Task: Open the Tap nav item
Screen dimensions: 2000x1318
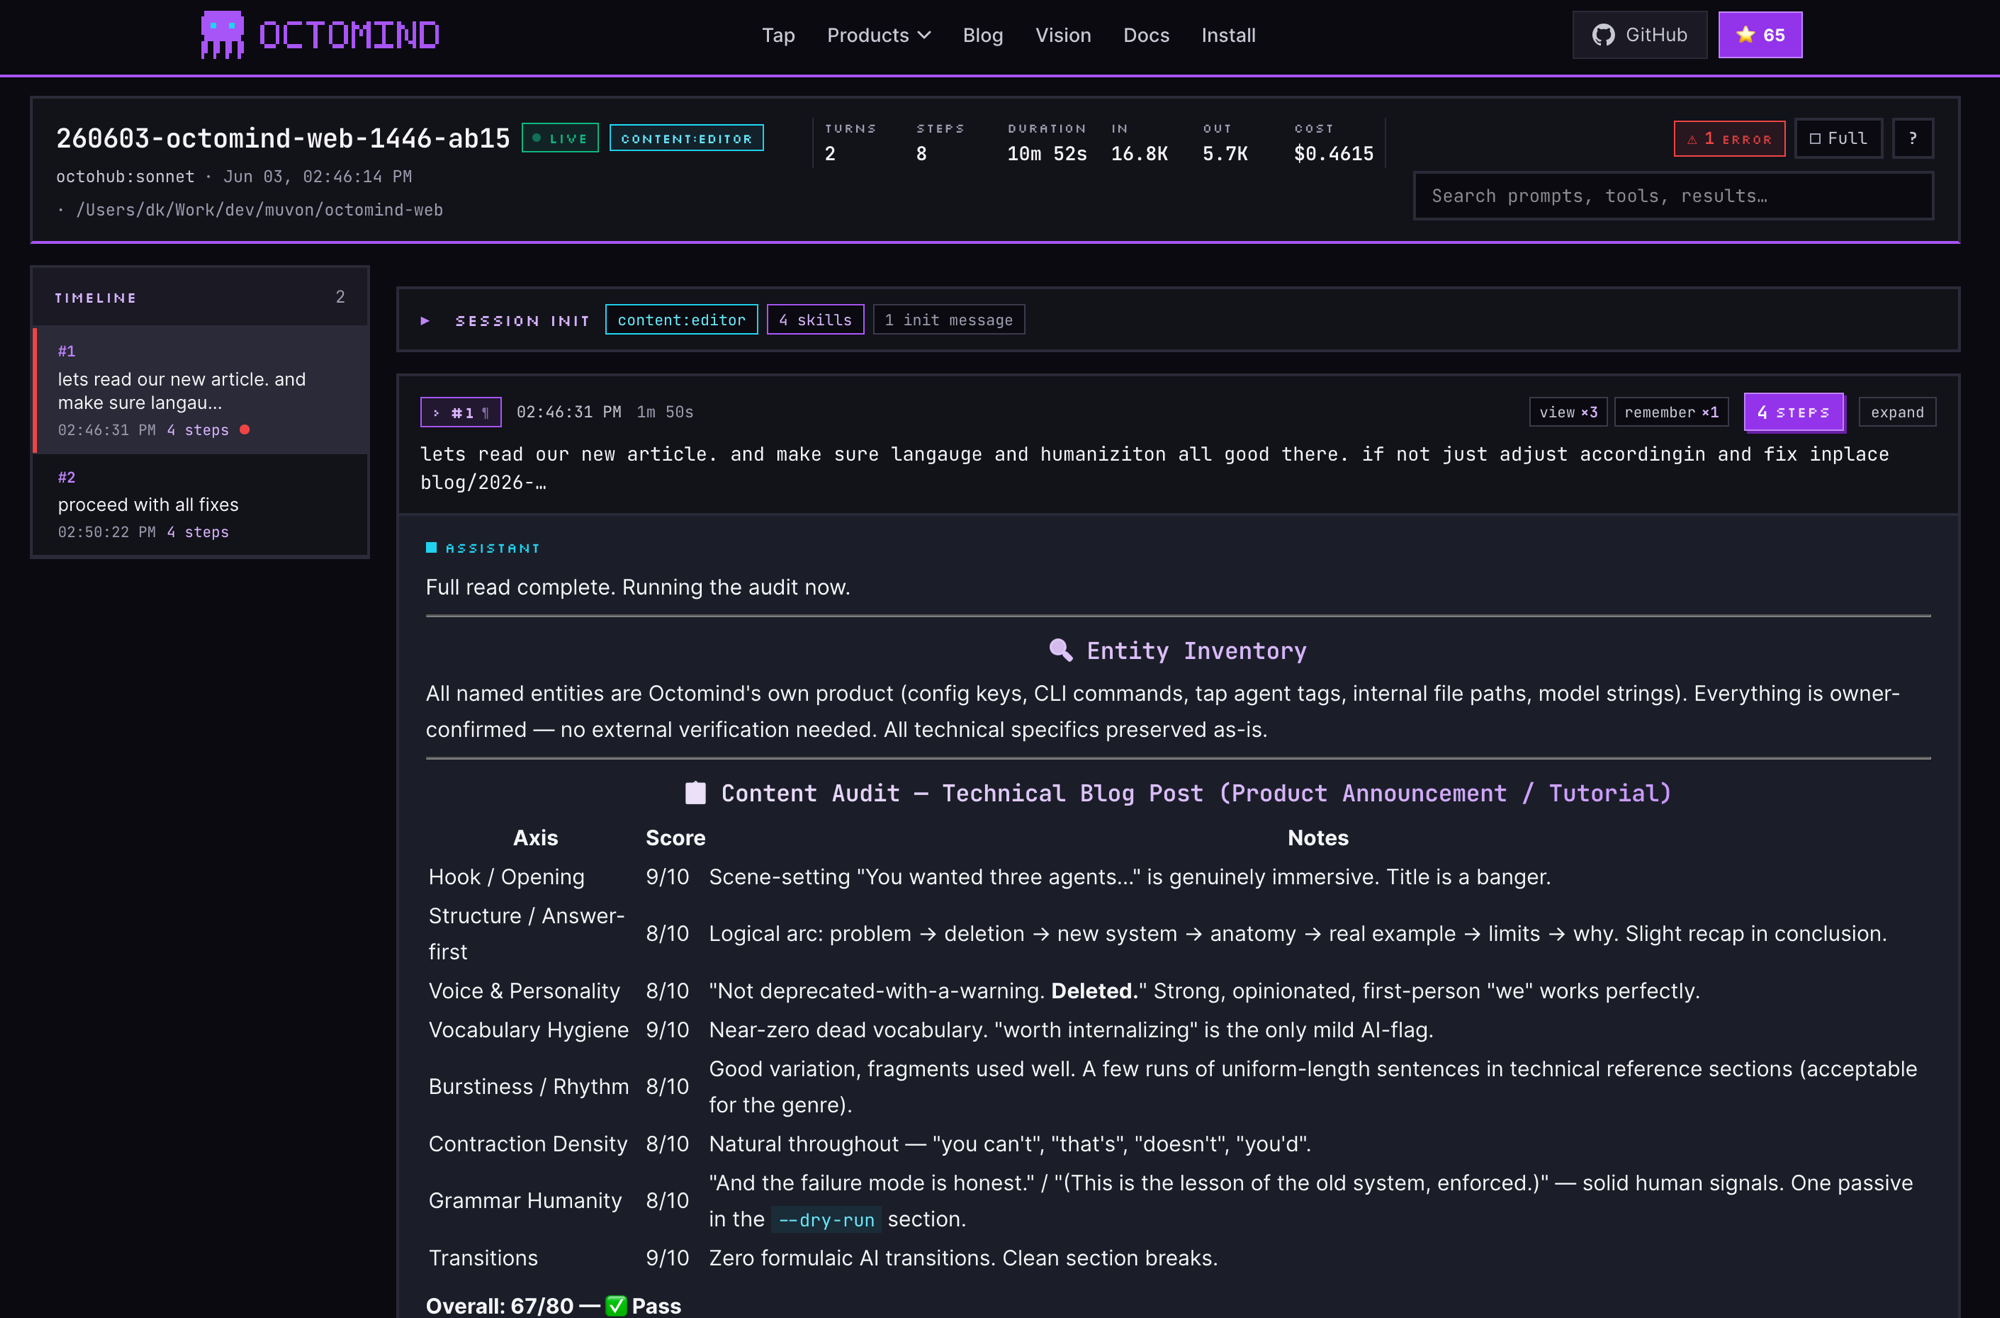Action: [778, 35]
